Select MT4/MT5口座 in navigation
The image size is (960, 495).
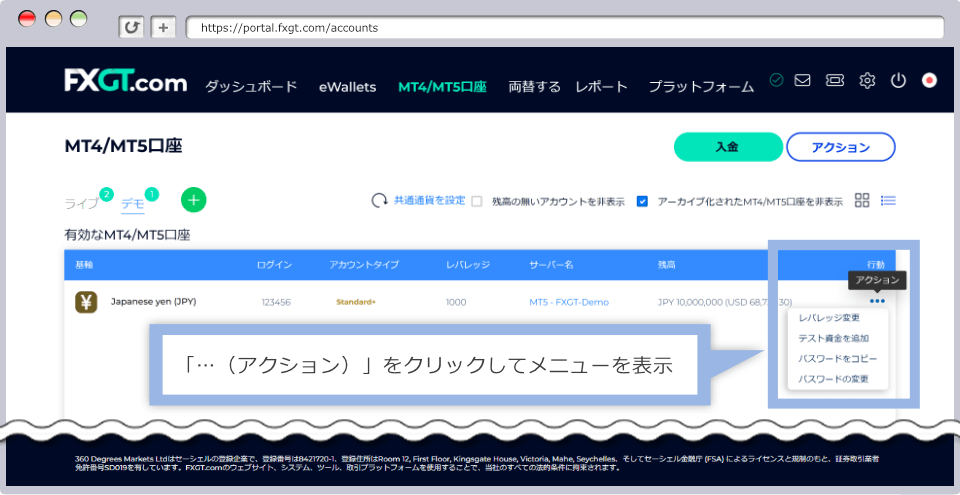[442, 87]
